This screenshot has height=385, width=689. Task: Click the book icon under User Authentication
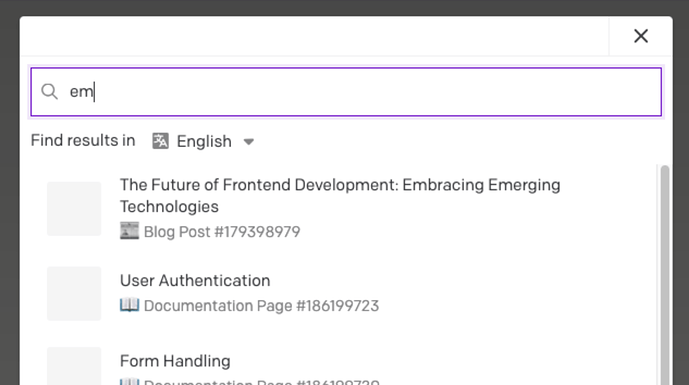pos(129,305)
